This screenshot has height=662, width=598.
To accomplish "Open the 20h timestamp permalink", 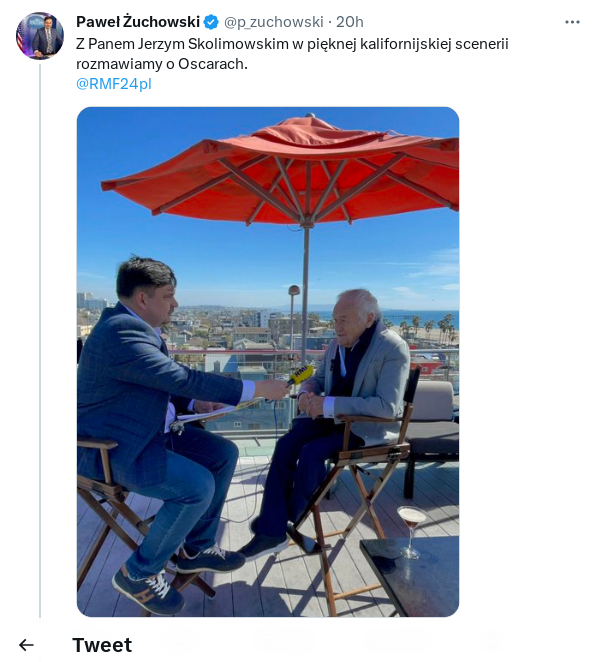I will click(349, 22).
